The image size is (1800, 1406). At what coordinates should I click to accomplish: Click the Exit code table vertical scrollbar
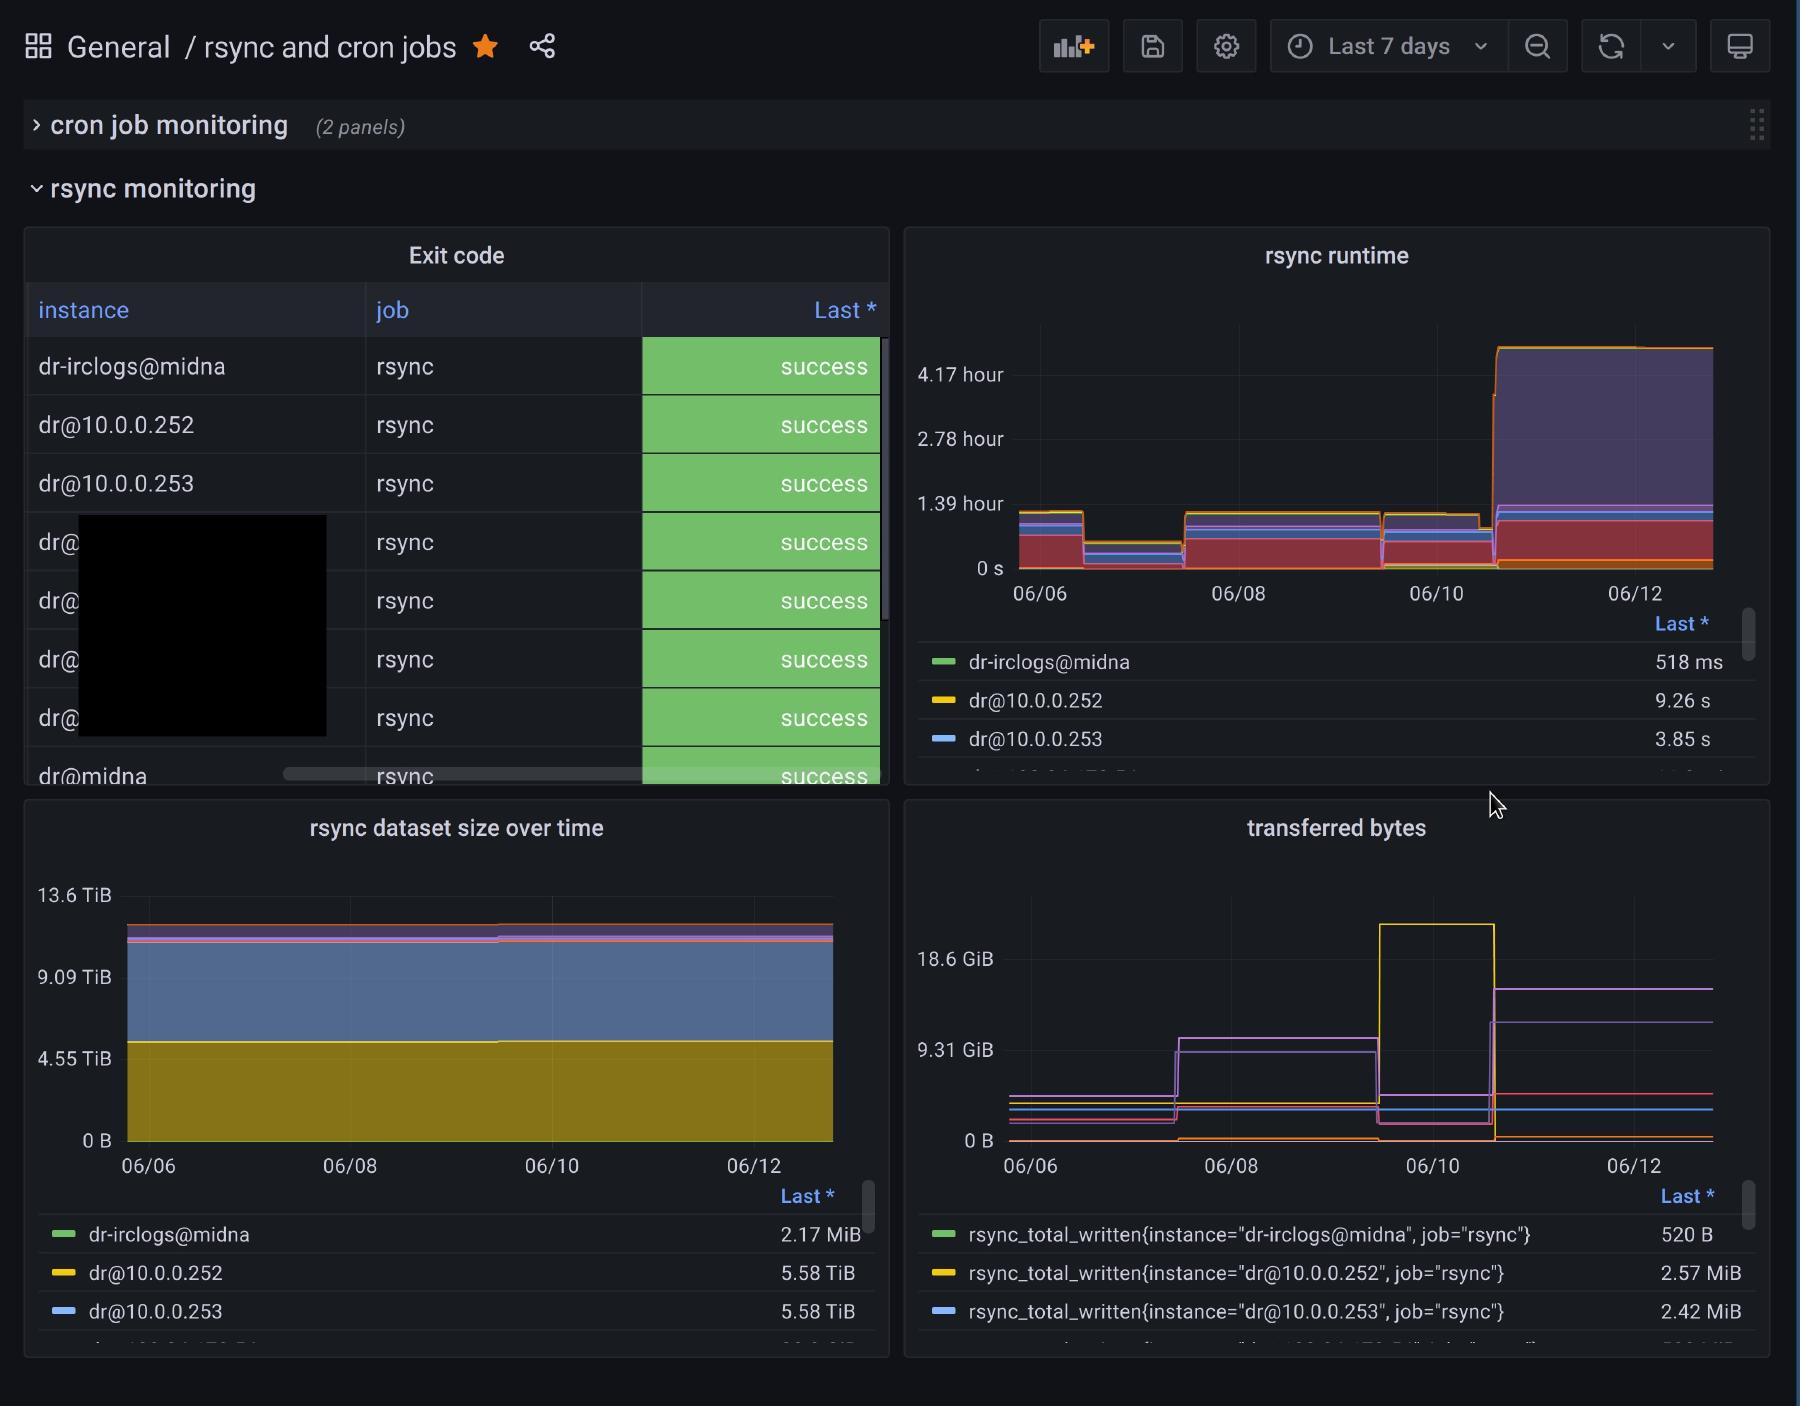click(x=885, y=478)
